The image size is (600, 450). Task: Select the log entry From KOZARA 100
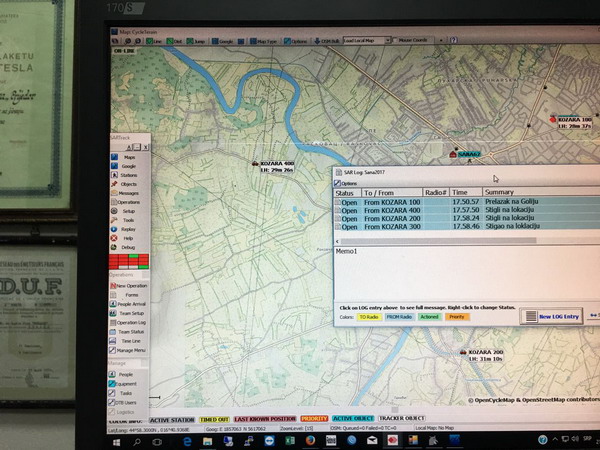(x=467, y=202)
